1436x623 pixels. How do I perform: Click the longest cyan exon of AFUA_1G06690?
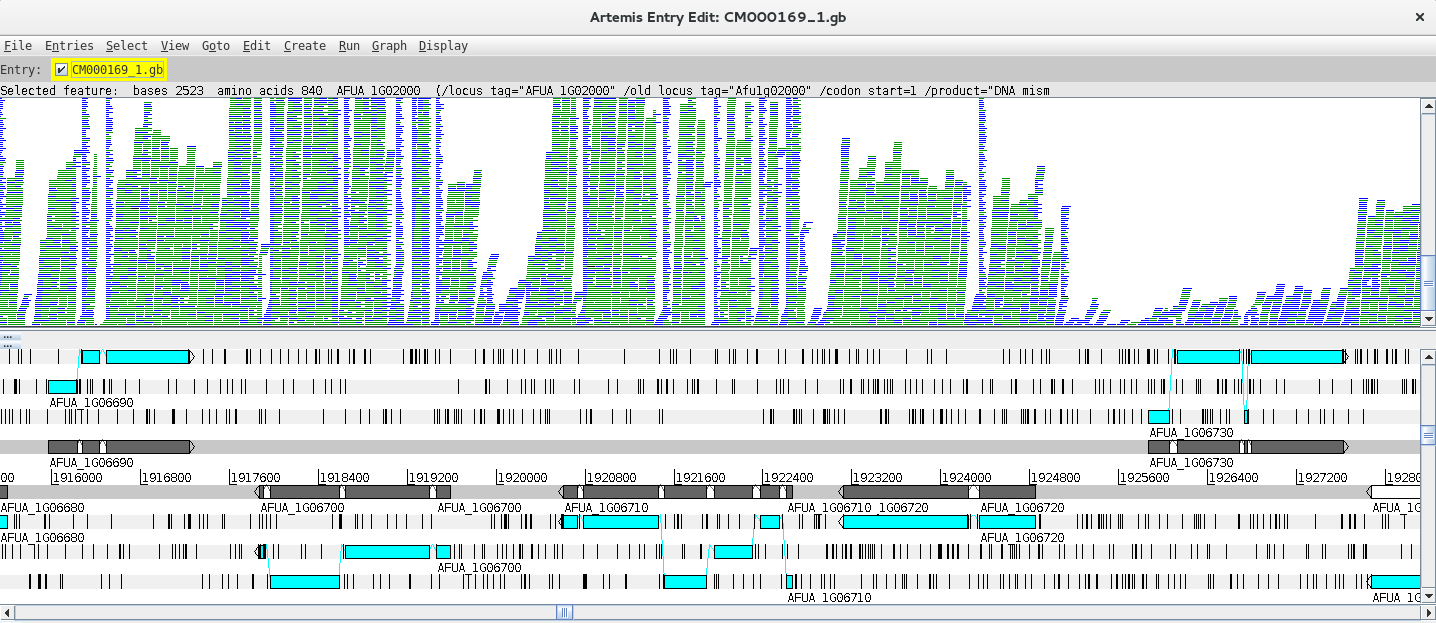pos(147,357)
